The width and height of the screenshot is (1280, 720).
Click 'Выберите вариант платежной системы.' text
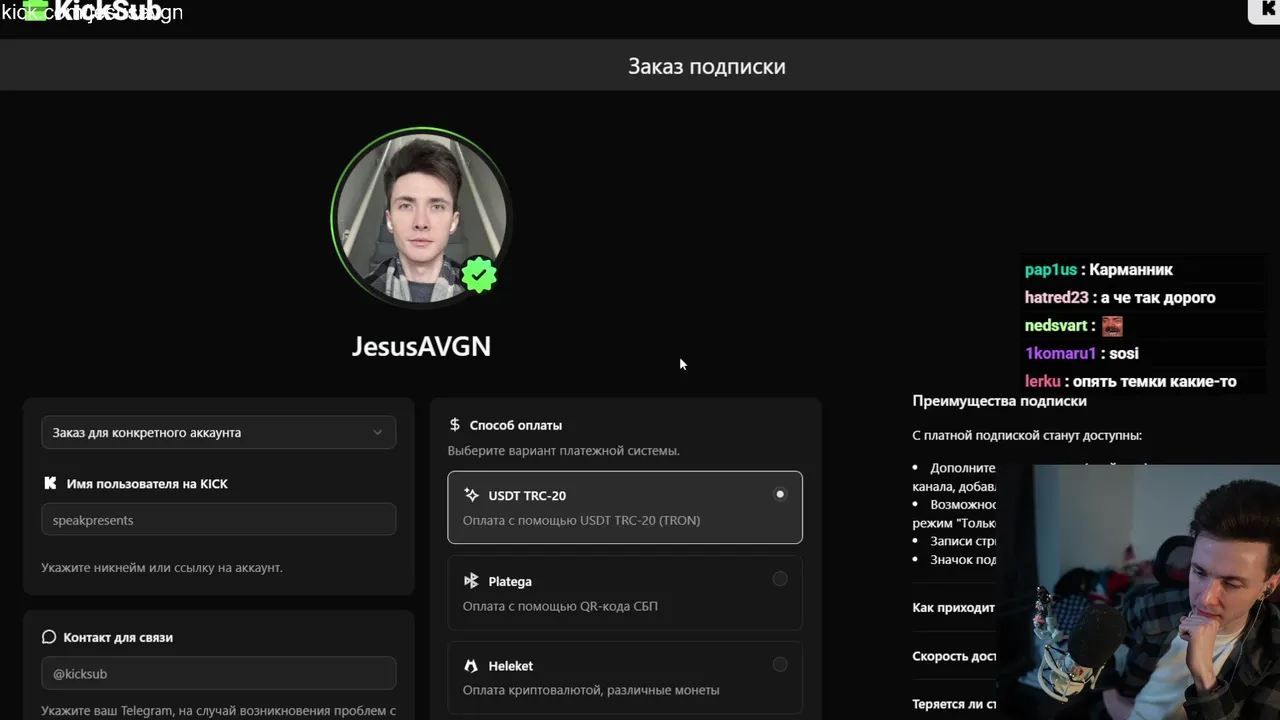(x=563, y=451)
